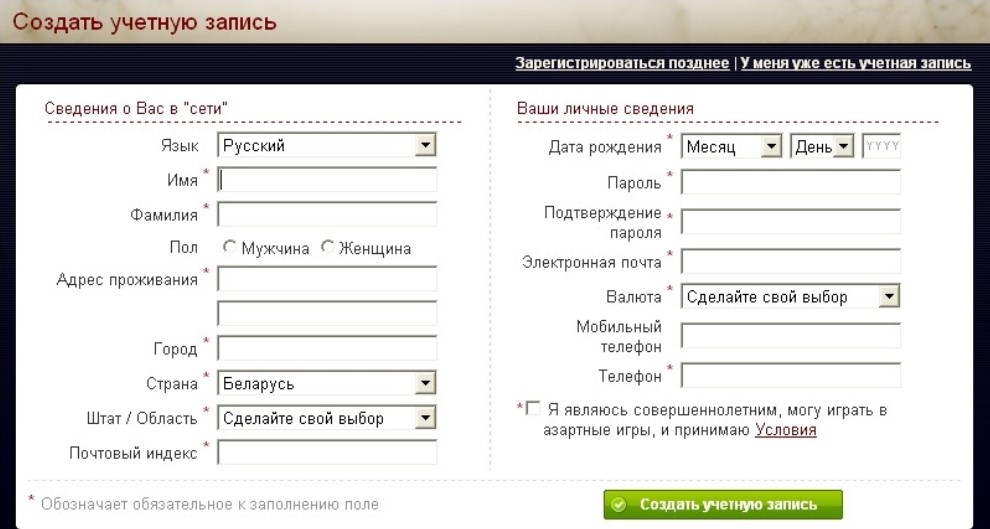
Task: Open the Условия terms link
Action: tap(786, 431)
